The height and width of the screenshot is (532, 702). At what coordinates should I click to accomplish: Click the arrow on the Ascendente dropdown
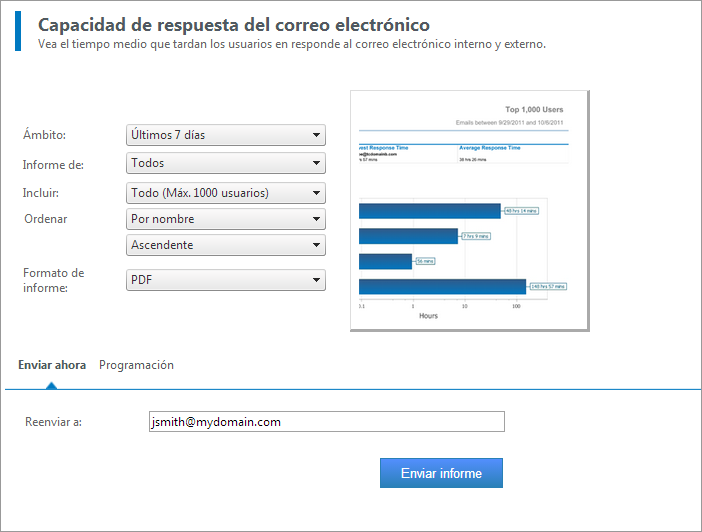pos(316,245)
